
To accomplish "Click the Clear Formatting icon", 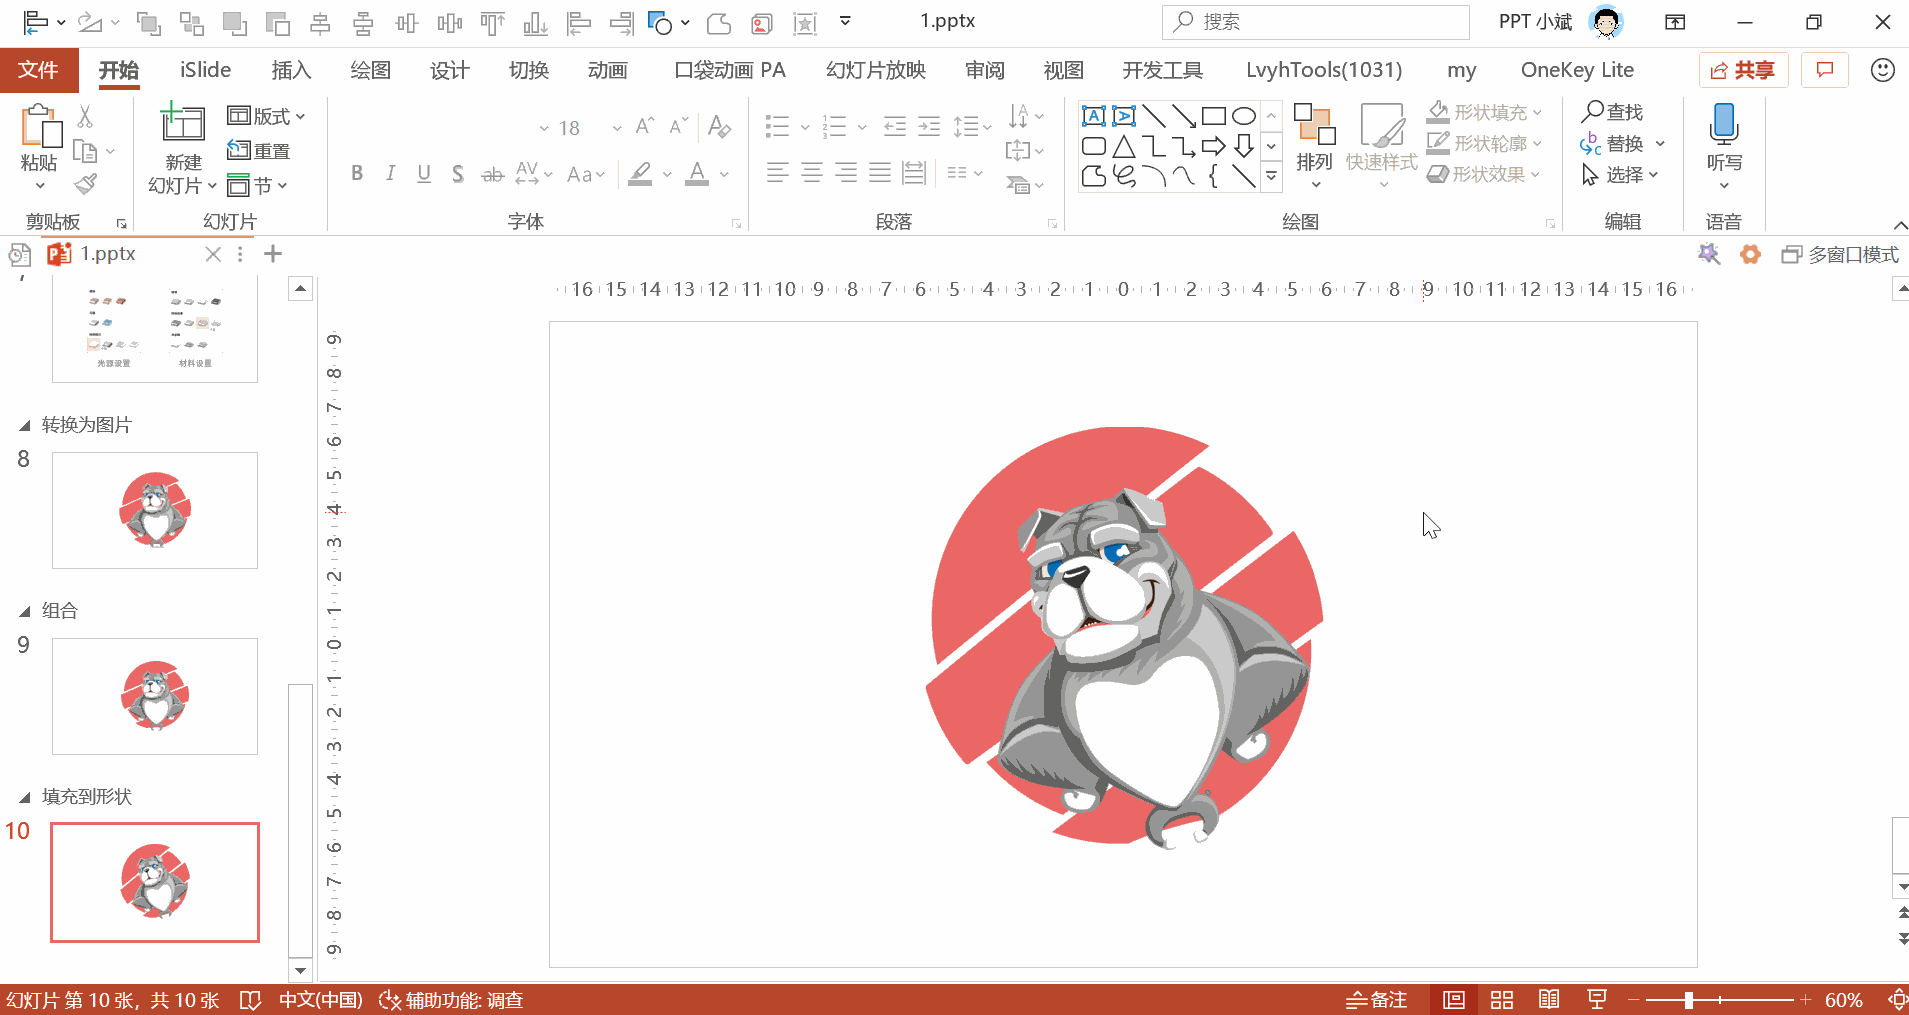I will point(718,126).
